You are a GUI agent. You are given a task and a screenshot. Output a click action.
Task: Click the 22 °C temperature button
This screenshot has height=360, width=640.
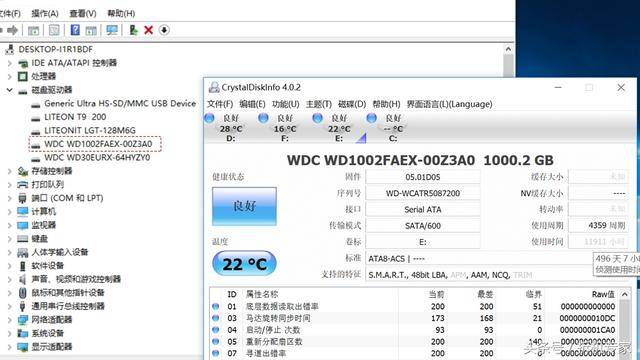point(244,264)
